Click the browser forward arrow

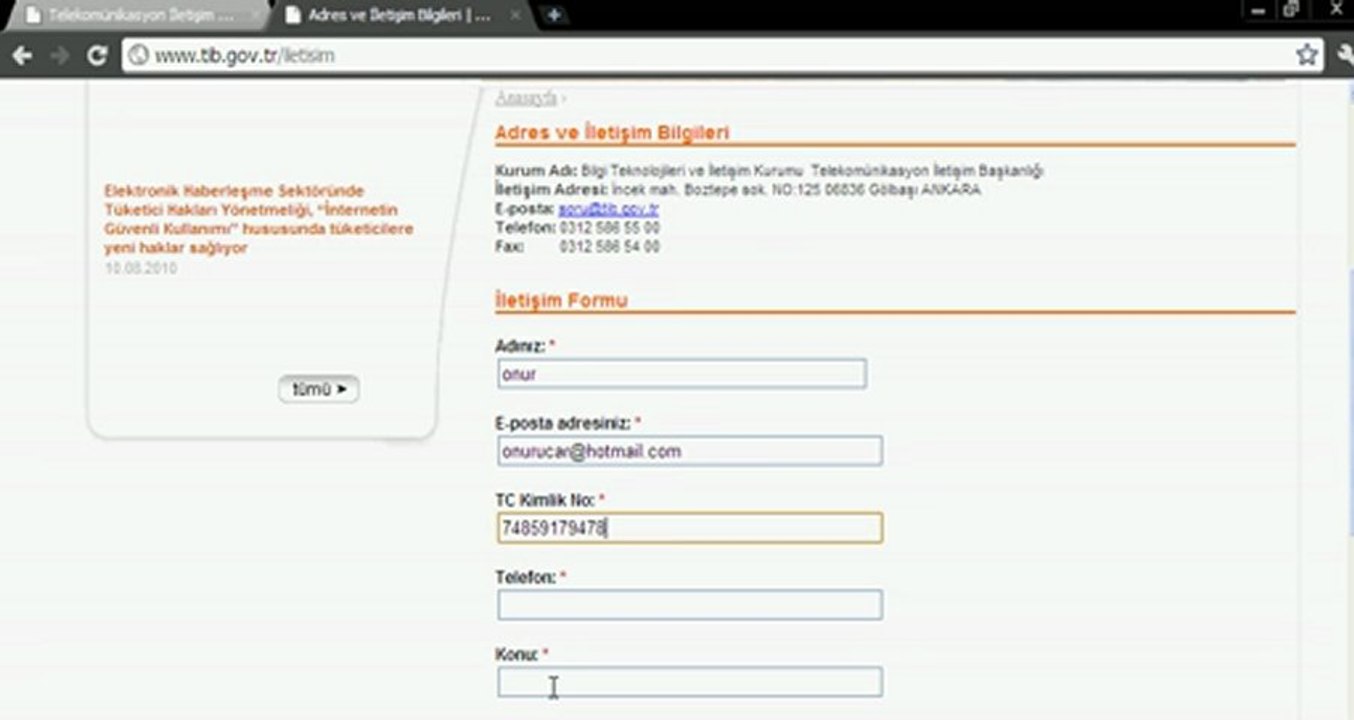60,56
